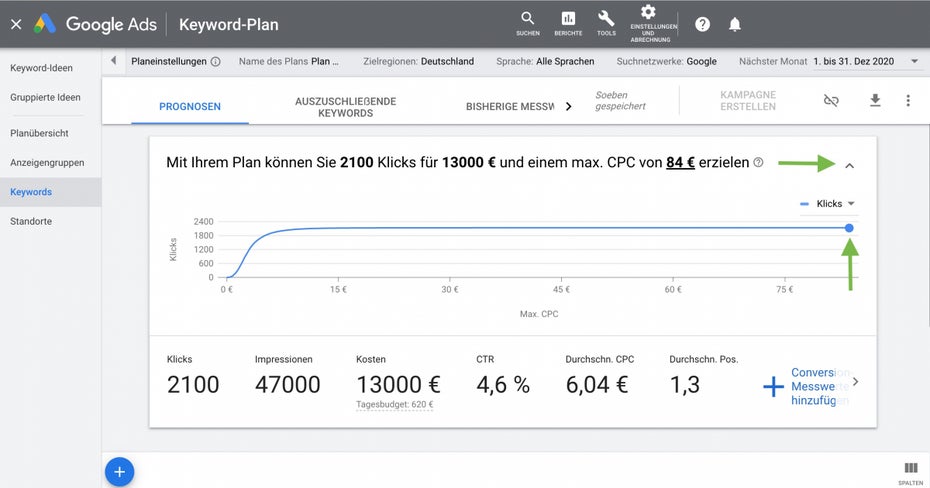The height and width of the screenshot is (488, 930).
Task: Switch to Auszuschließende Keywords tab
Action: (x=345, y=107)
